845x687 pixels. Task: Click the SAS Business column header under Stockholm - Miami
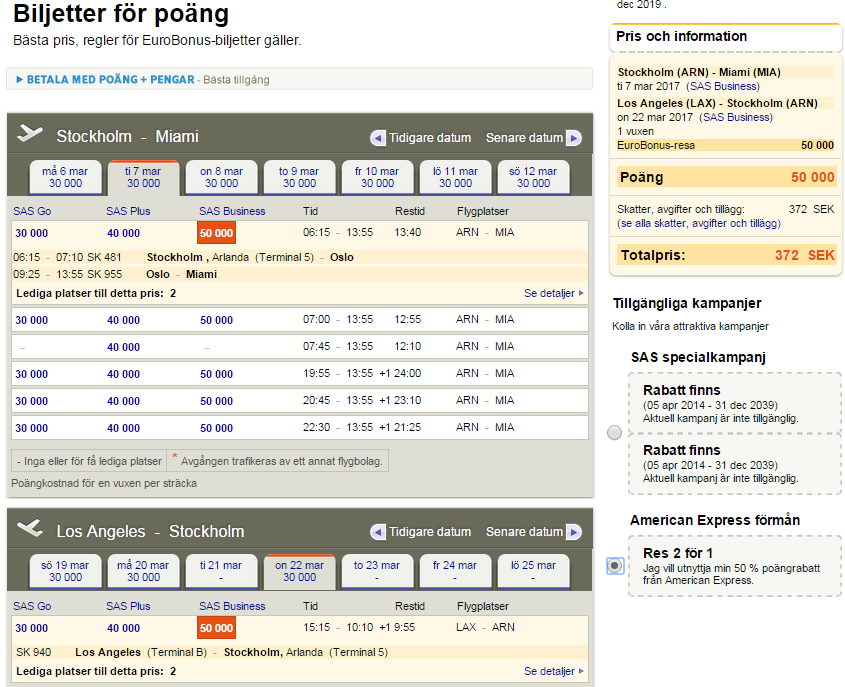(232, 211)
